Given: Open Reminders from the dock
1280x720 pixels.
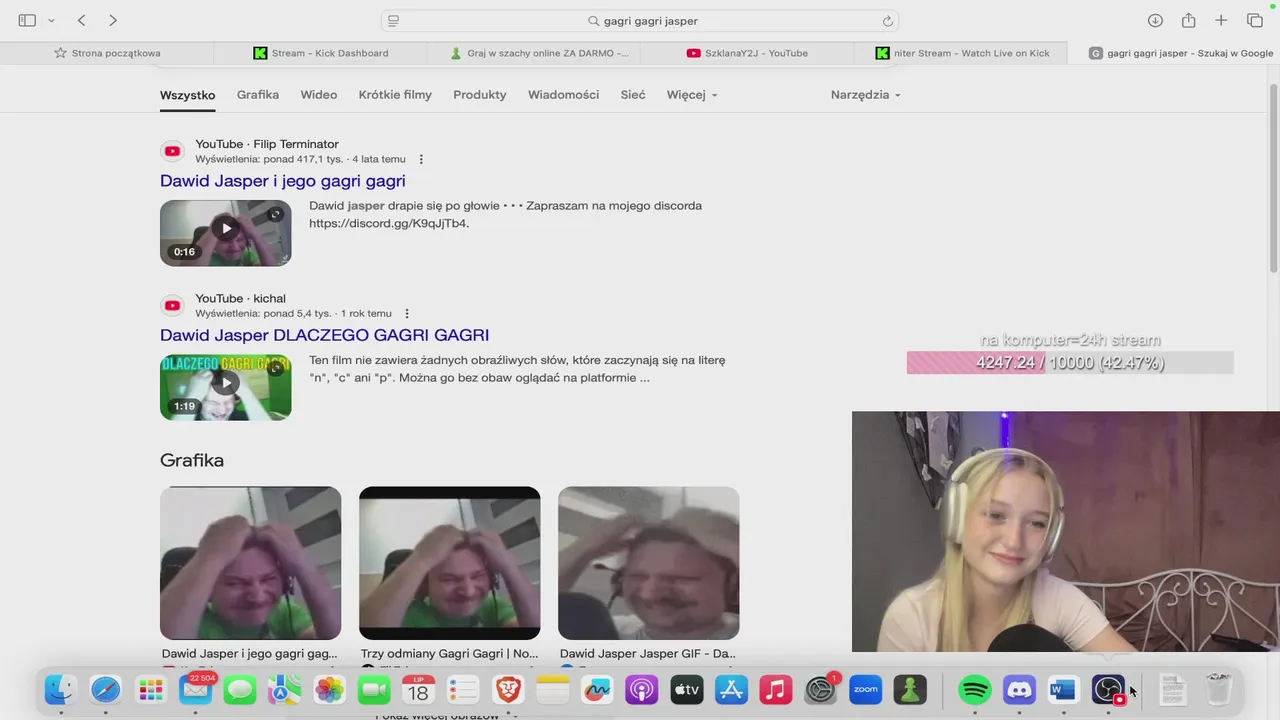Looking at the screenshot, I should [x=463, y=689].
